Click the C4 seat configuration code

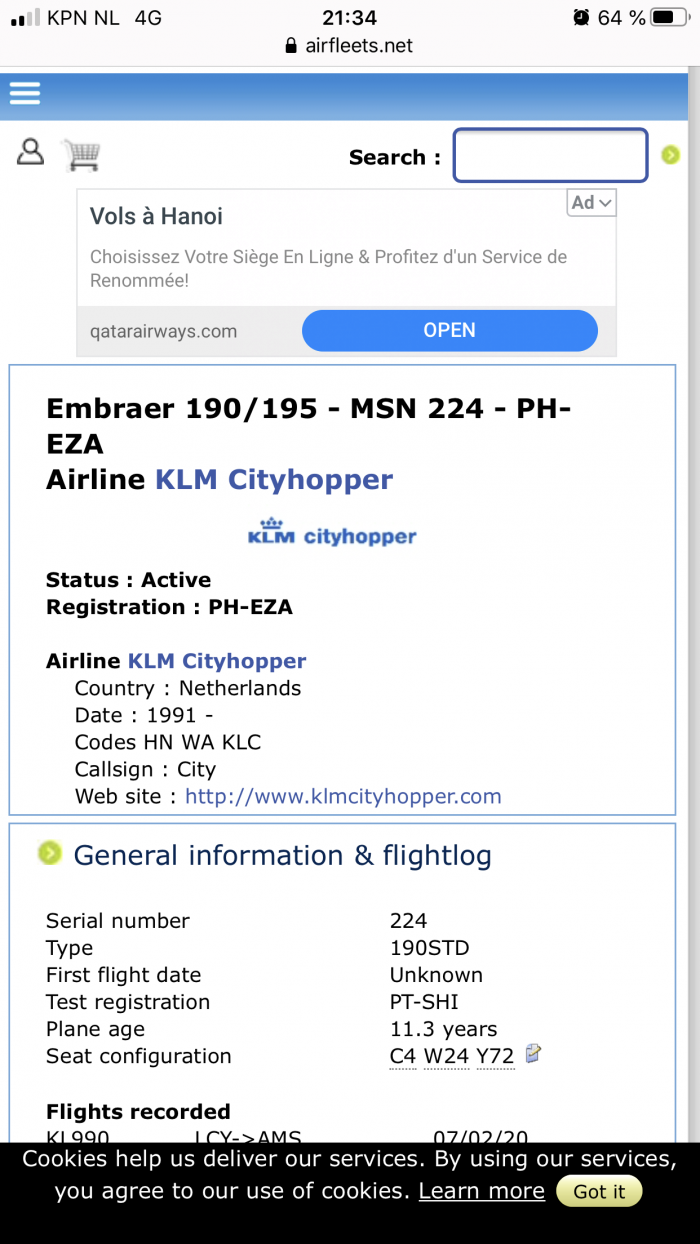[x=403, y=1057]
